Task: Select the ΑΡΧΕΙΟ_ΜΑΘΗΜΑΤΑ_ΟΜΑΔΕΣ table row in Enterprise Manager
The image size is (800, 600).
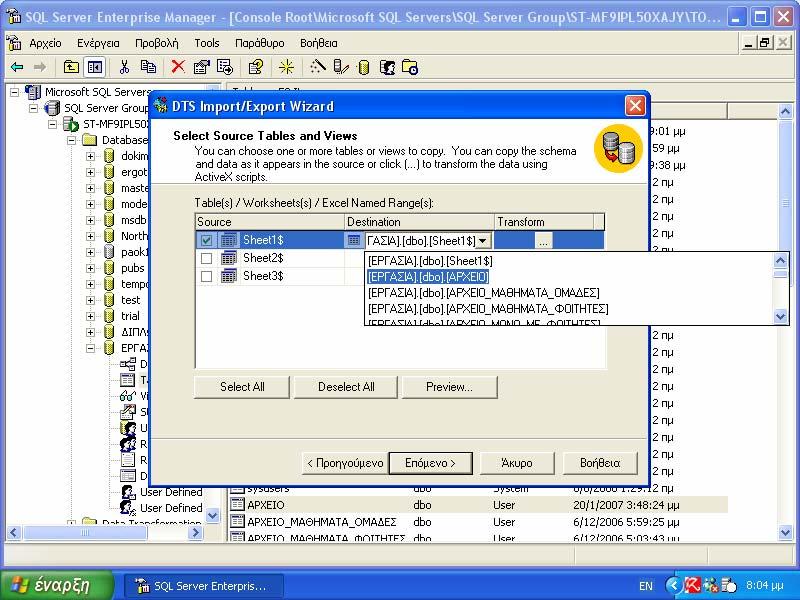Action: coord(479,522)
